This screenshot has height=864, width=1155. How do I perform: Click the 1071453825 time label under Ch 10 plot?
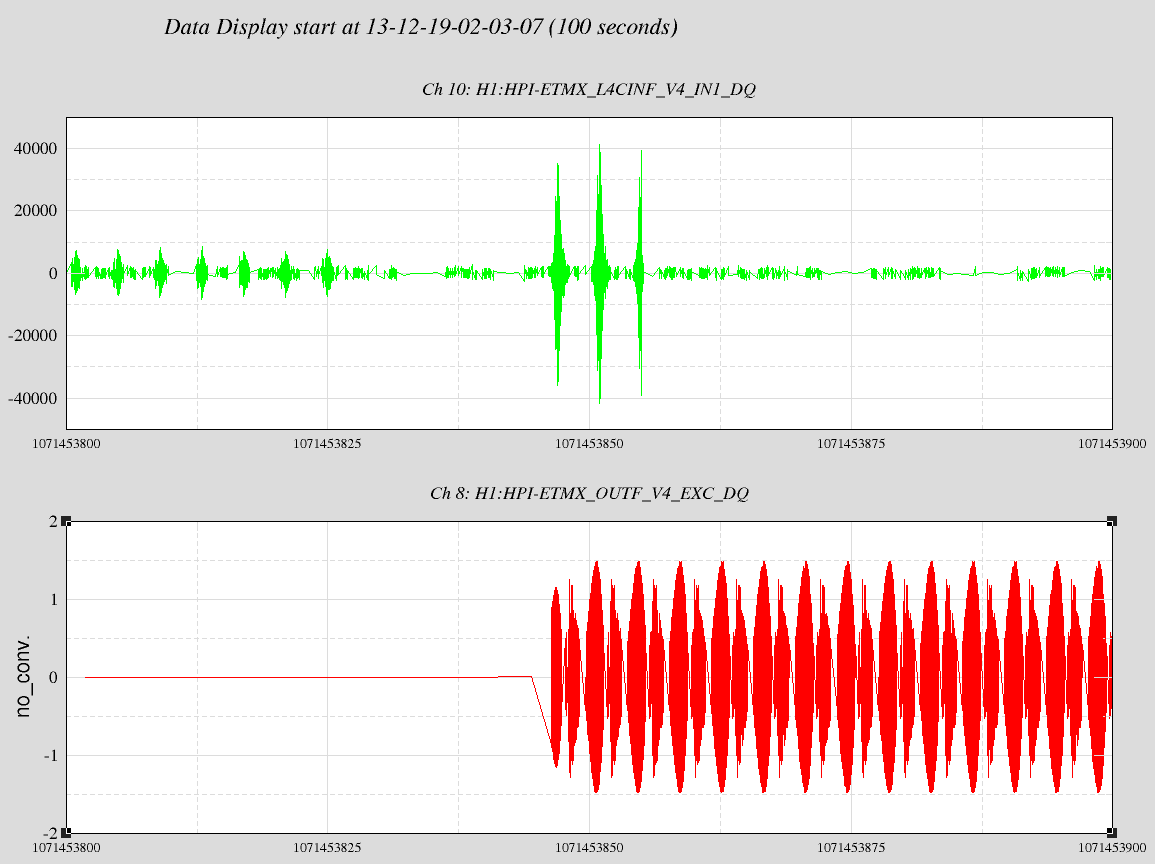click(327, 443)
